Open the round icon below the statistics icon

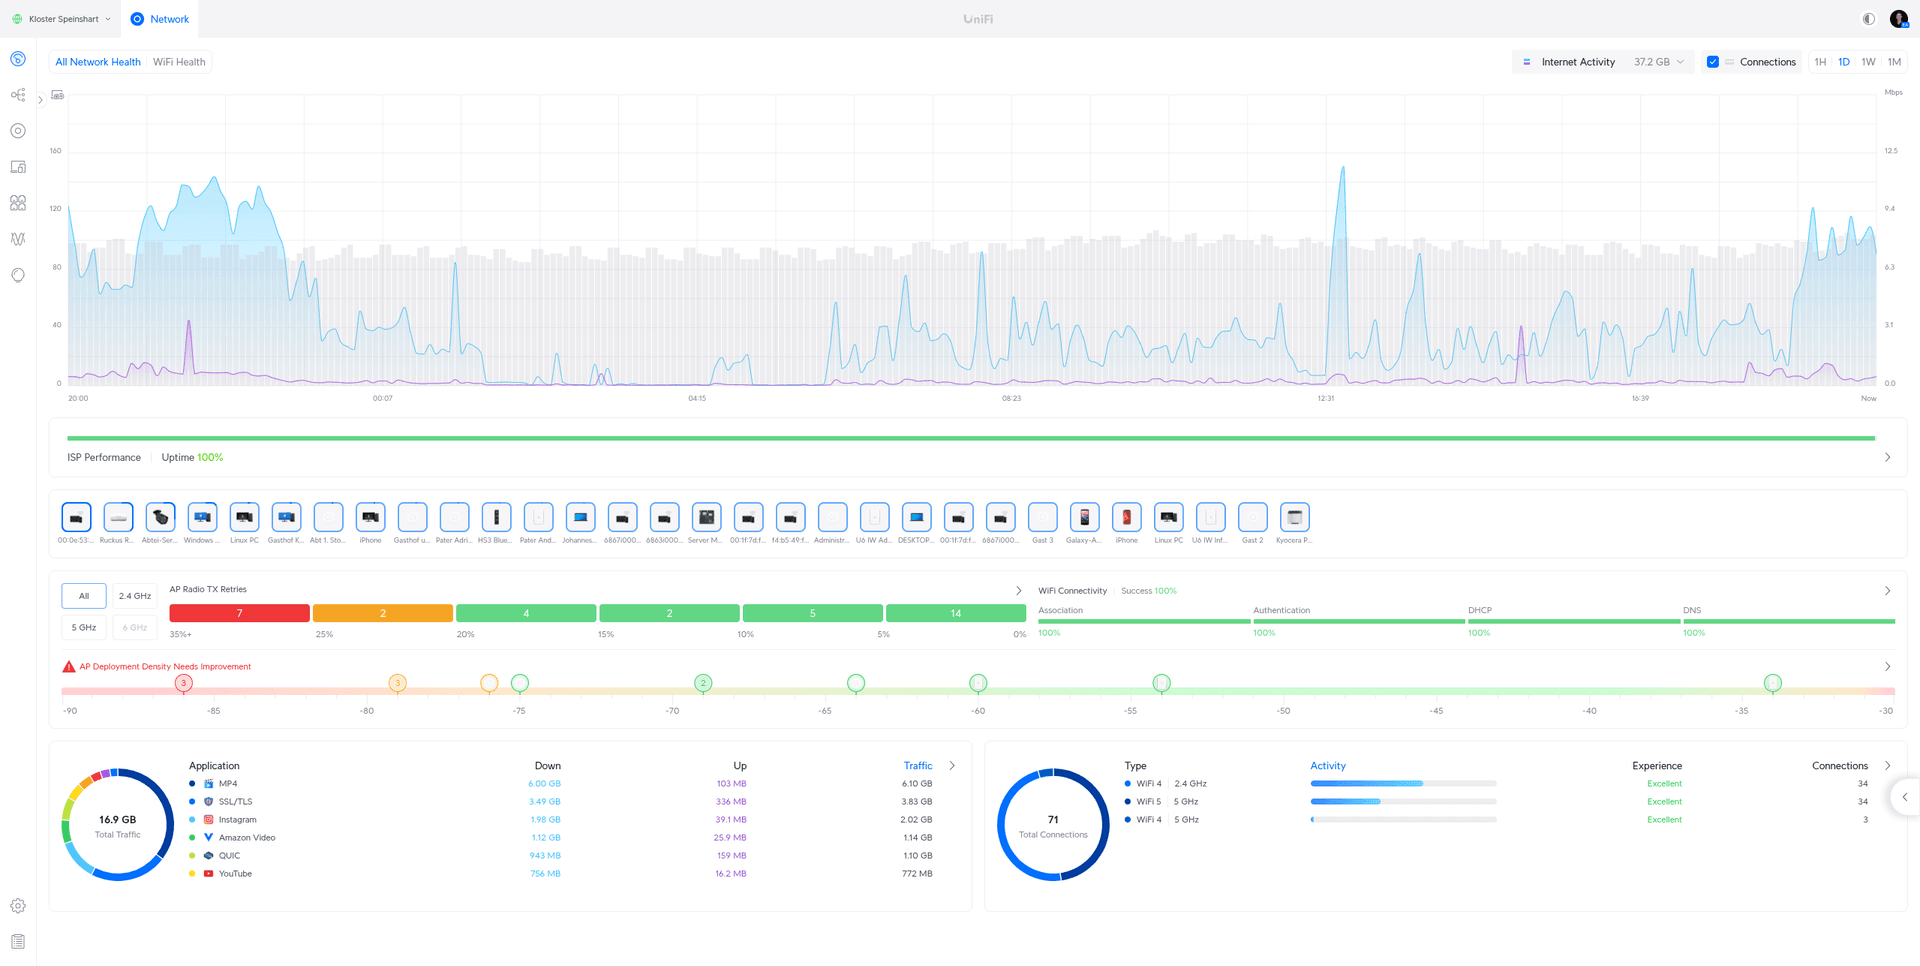[x=18, y=275]
